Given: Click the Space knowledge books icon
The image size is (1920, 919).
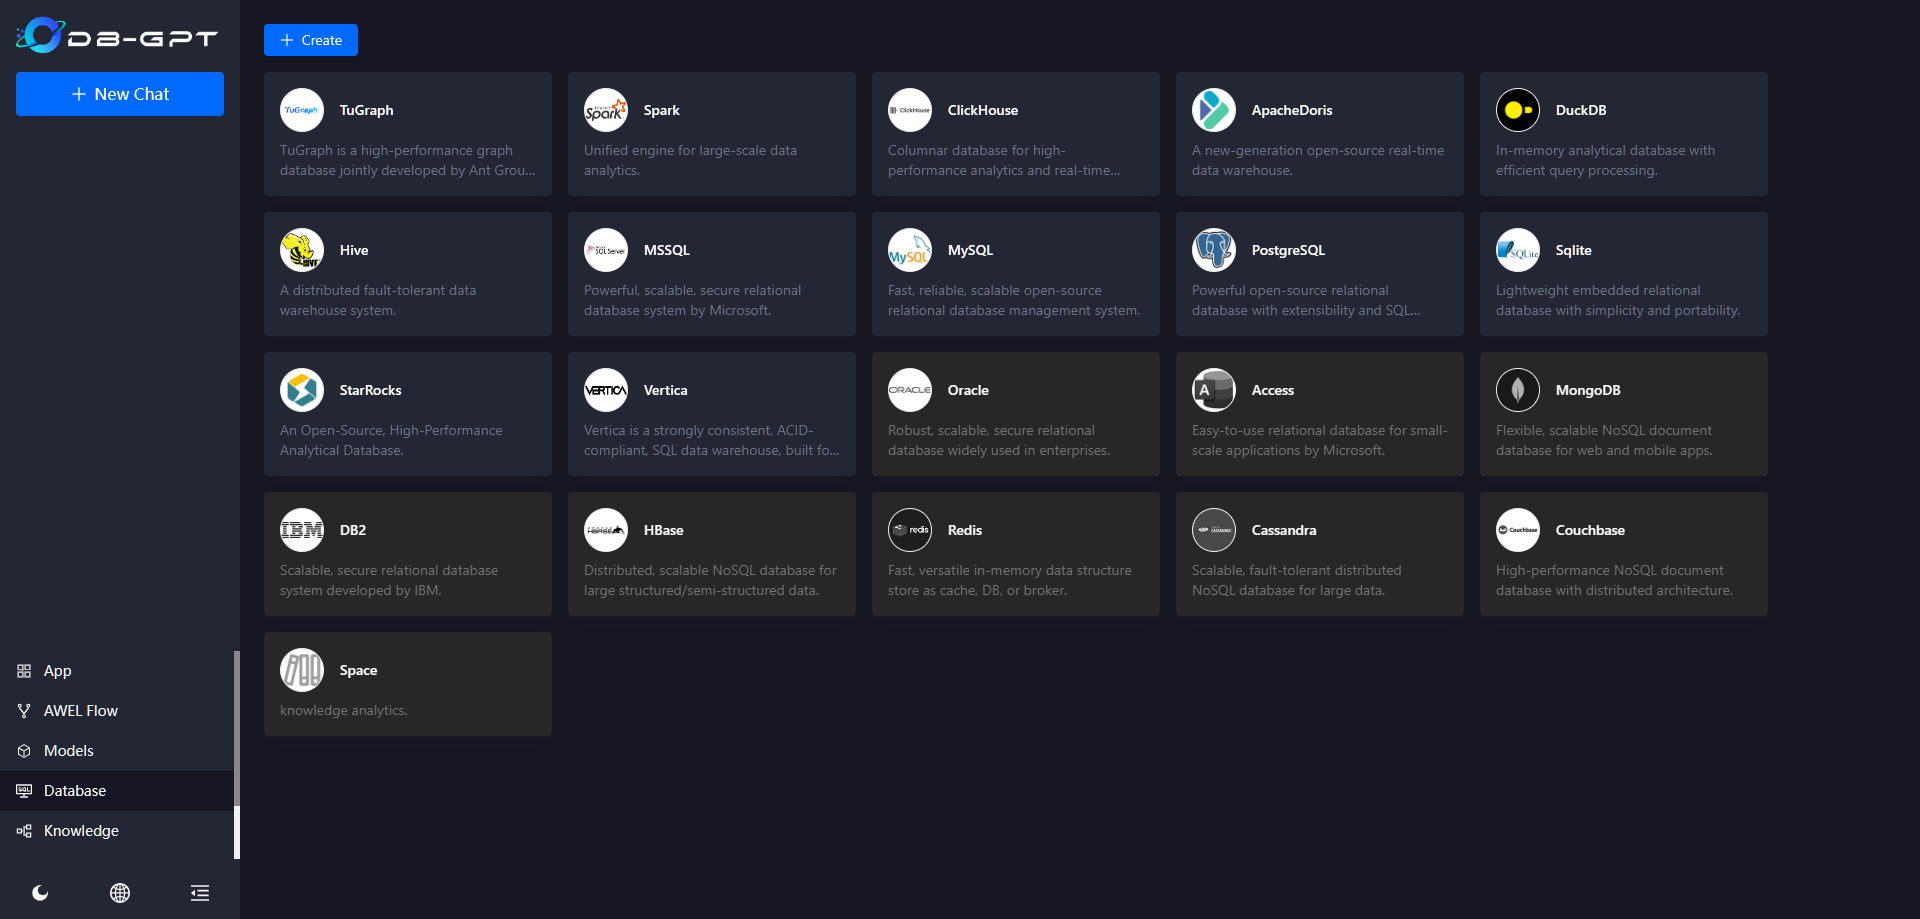Looking at the screenshot, I should pyautogui.click(x=302, y=670).
